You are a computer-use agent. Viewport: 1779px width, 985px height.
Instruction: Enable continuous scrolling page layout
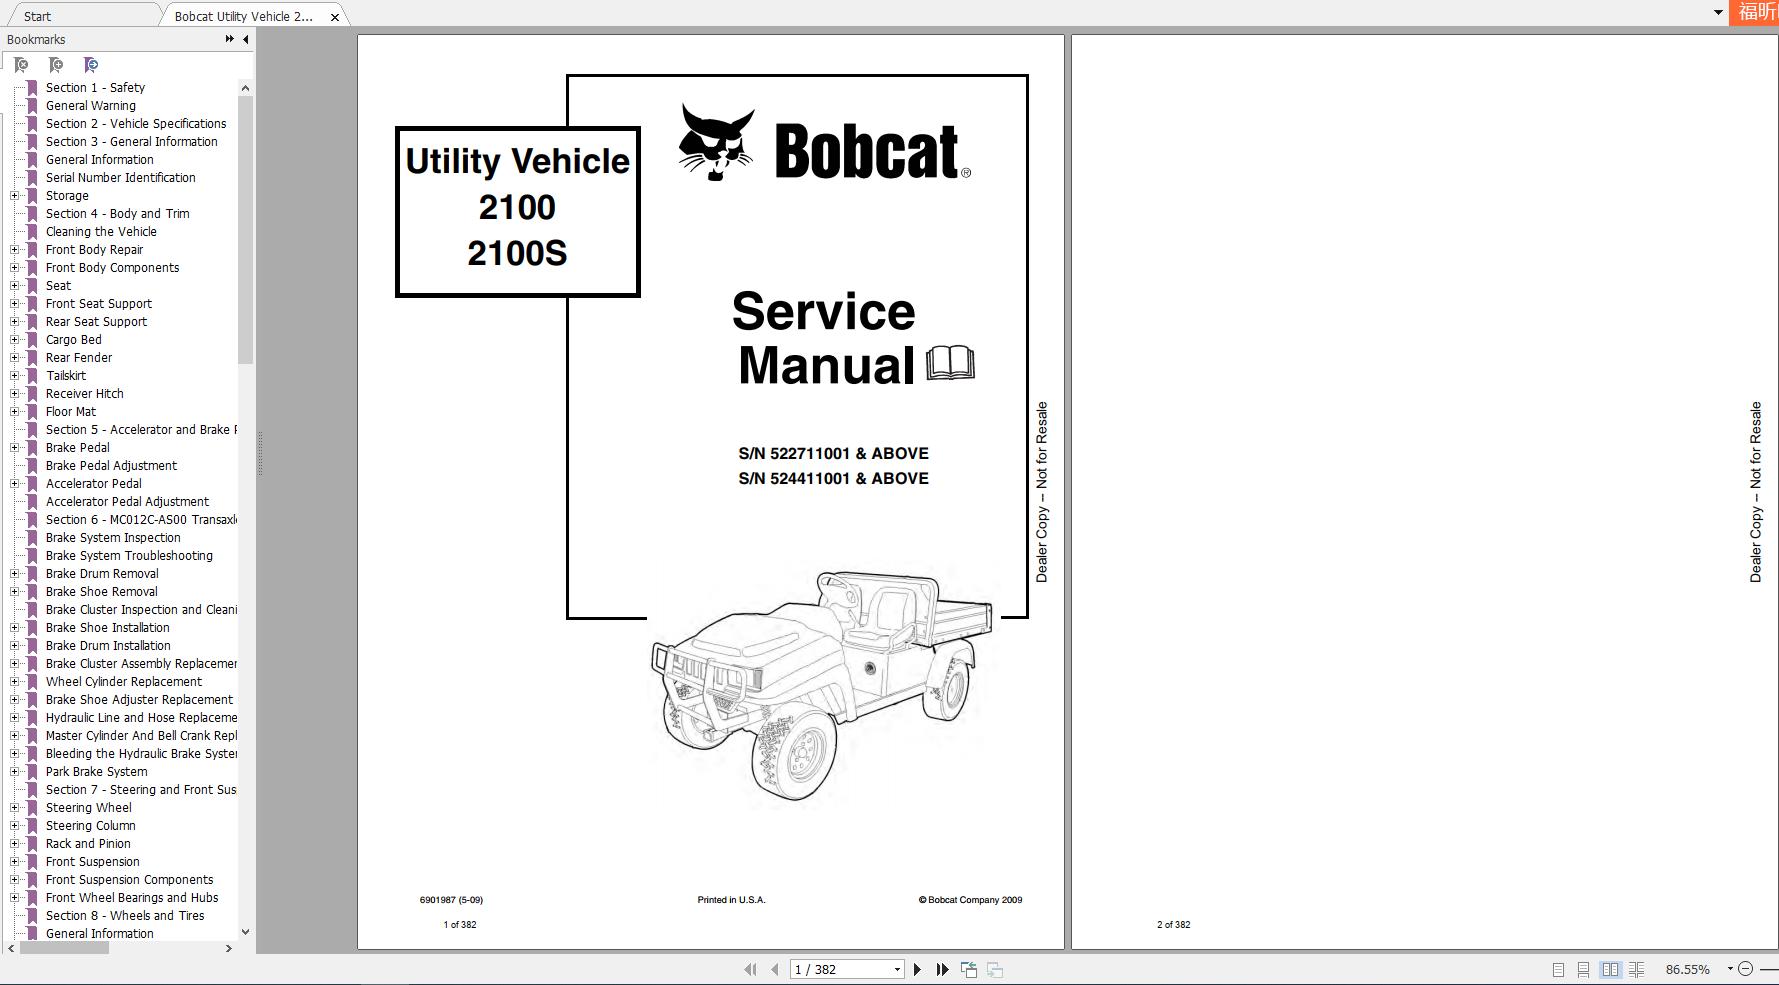(1583, 969)
